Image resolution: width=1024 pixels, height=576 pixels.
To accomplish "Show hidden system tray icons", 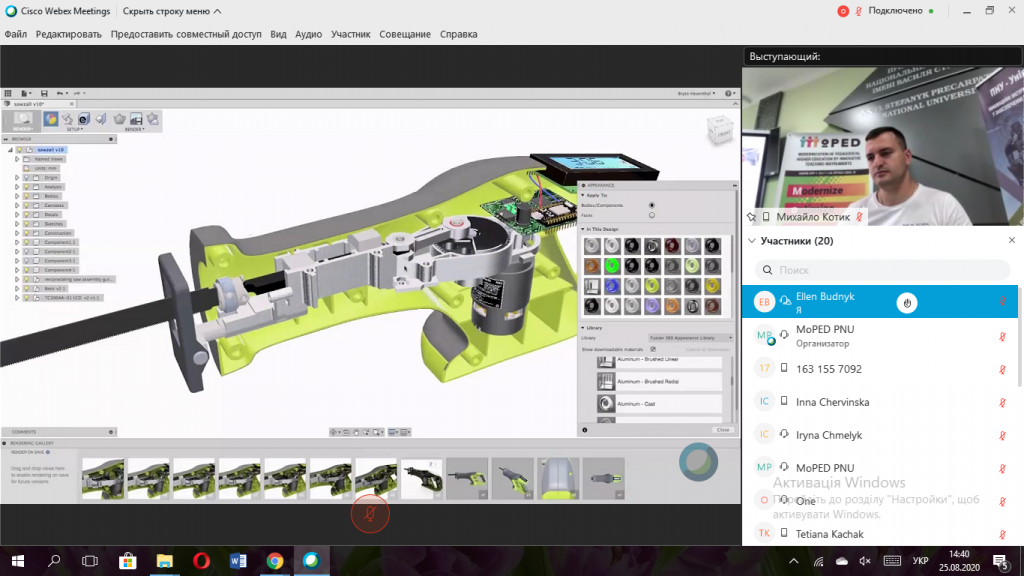I will pos(793,561).
